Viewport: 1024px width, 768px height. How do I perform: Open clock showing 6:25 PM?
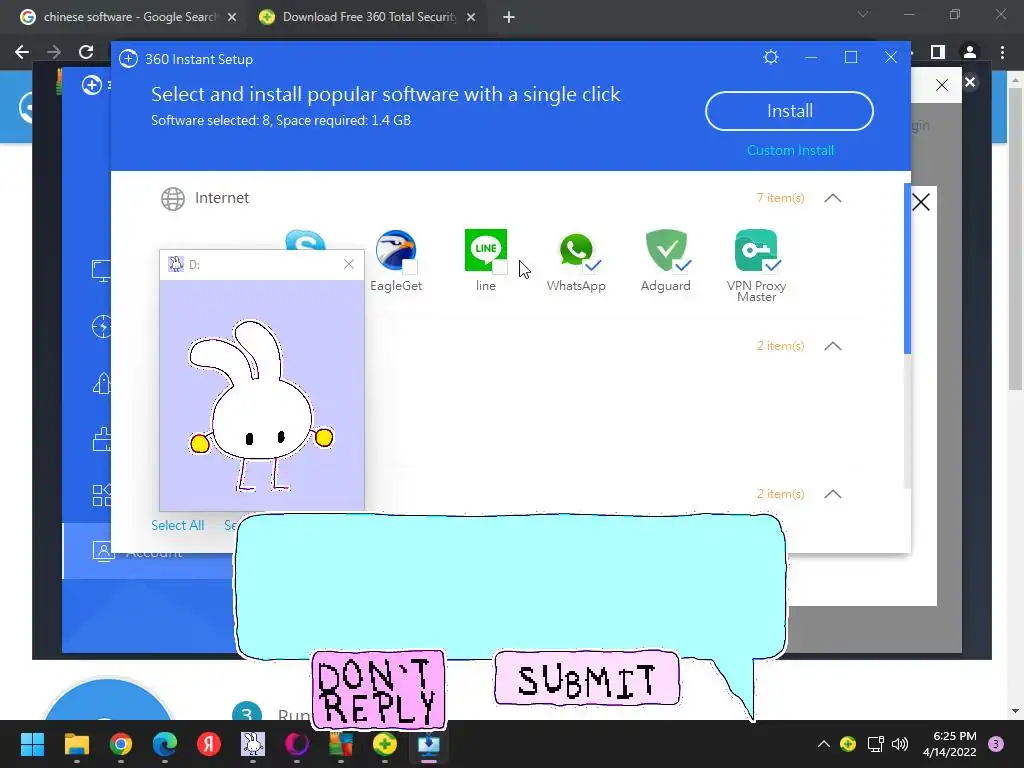[x=950, y=744]
